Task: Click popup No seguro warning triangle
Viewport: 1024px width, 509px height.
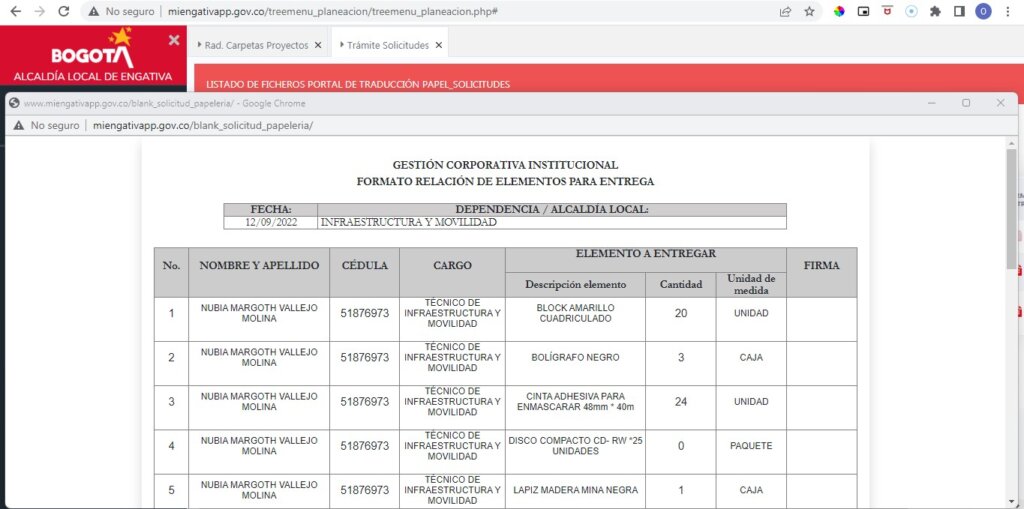Action: point(19,125)
